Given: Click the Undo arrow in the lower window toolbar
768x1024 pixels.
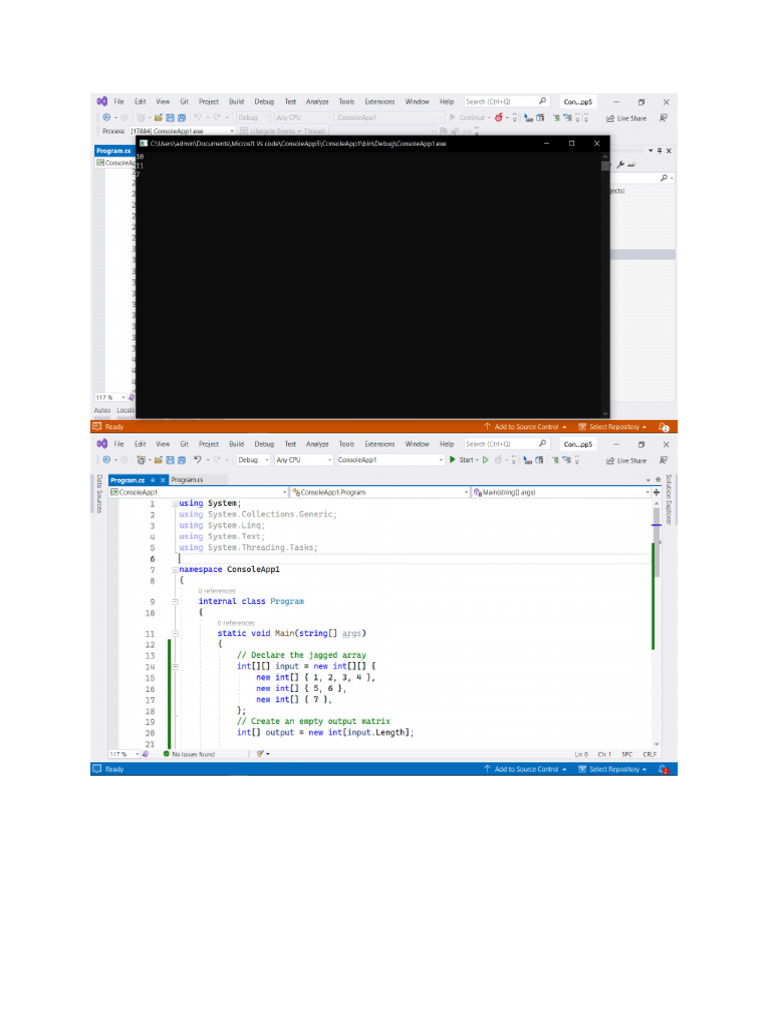Looking at the screenshot, I should [x=198, y=460].
